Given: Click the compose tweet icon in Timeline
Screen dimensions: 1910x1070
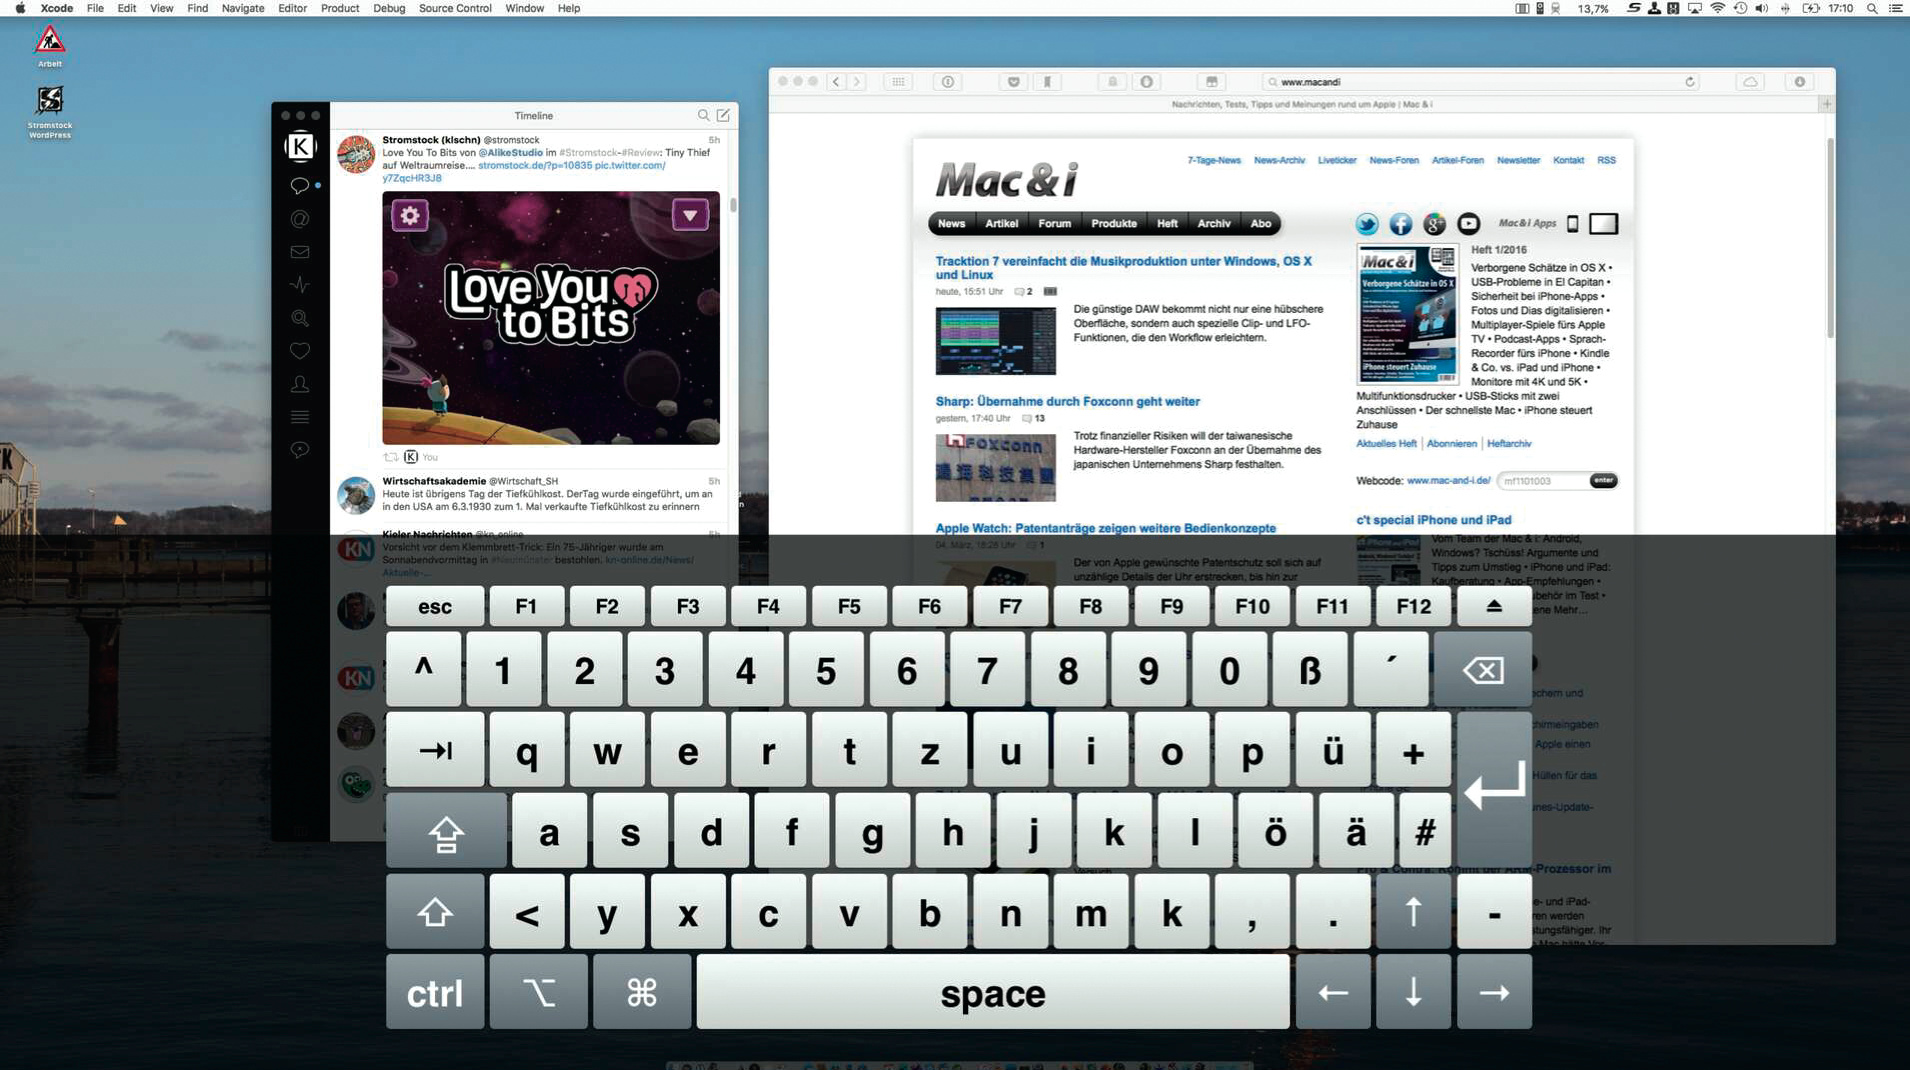Looking at the screenshot, I should [723, 116].
